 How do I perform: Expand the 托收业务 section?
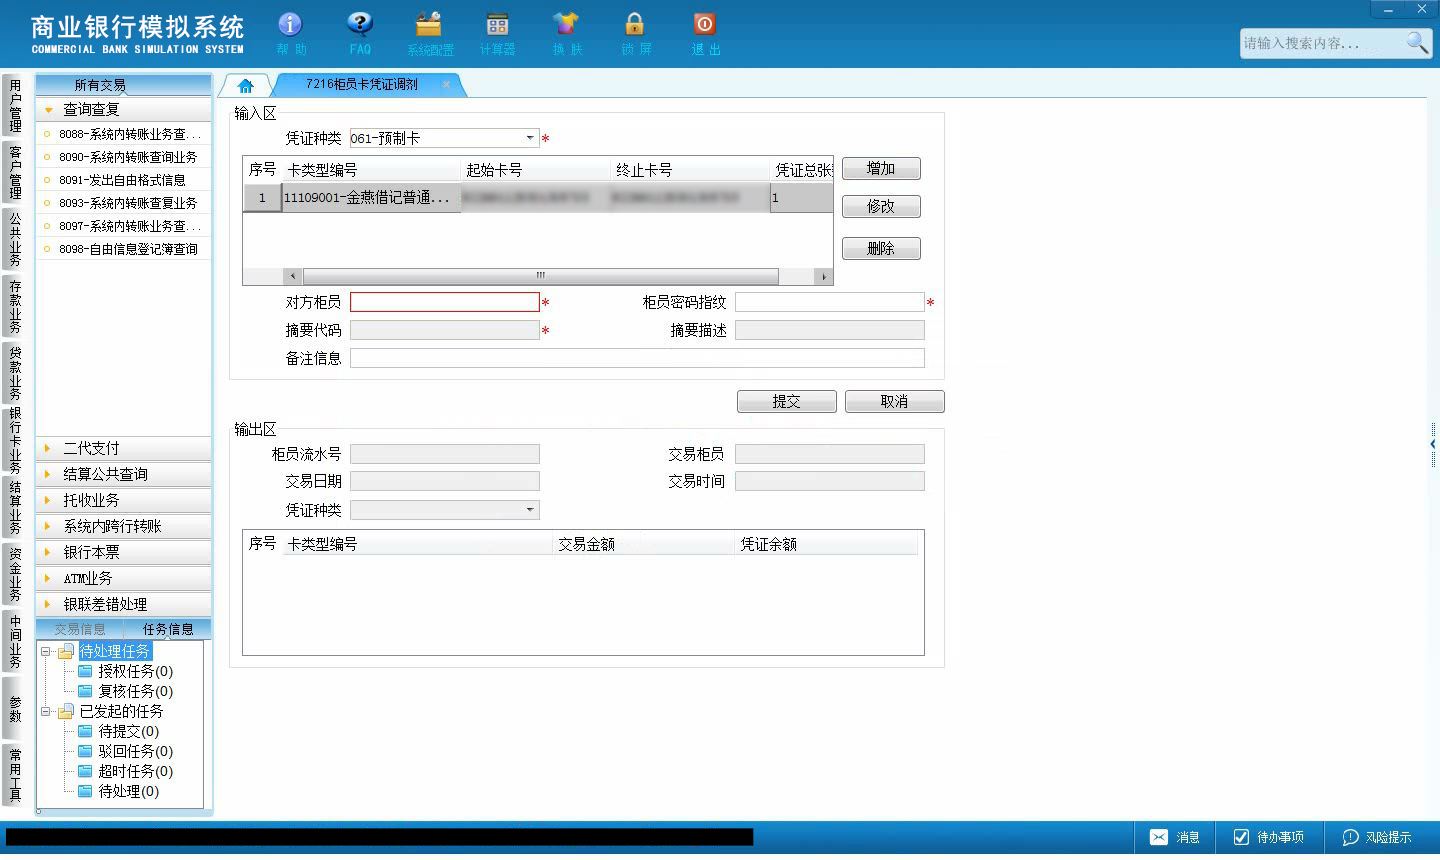[124, 500]
